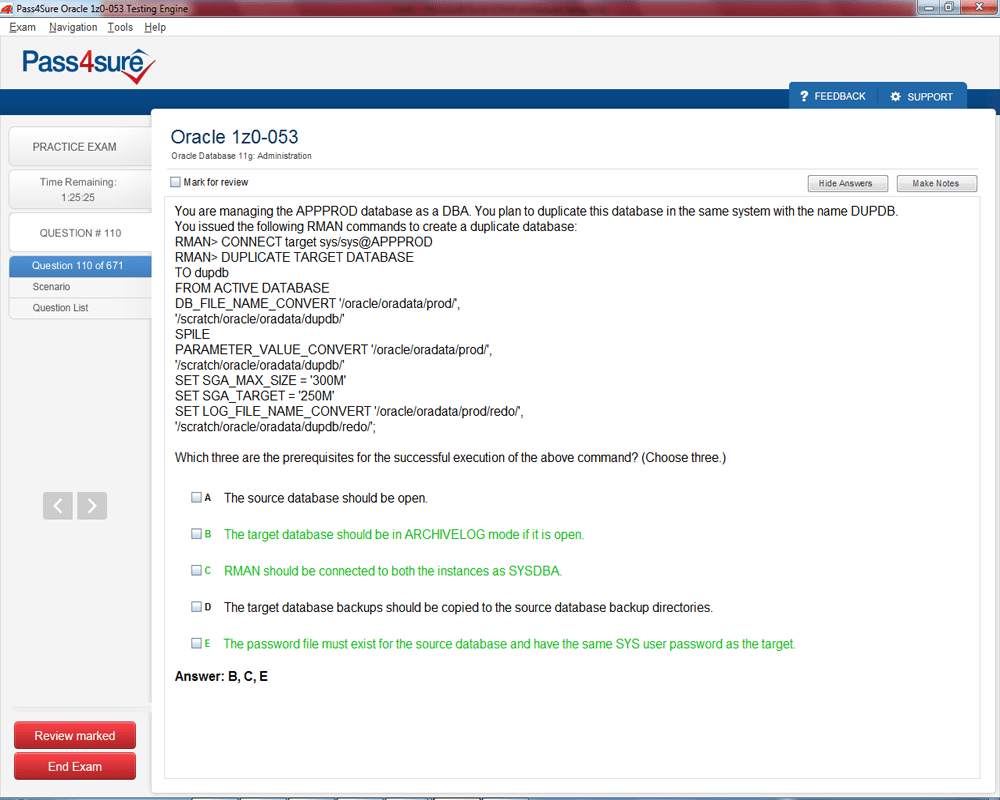Click the Time Remaining display
Image resolution: width=1000 pixels, height=800 pixels.
[80, 189]
